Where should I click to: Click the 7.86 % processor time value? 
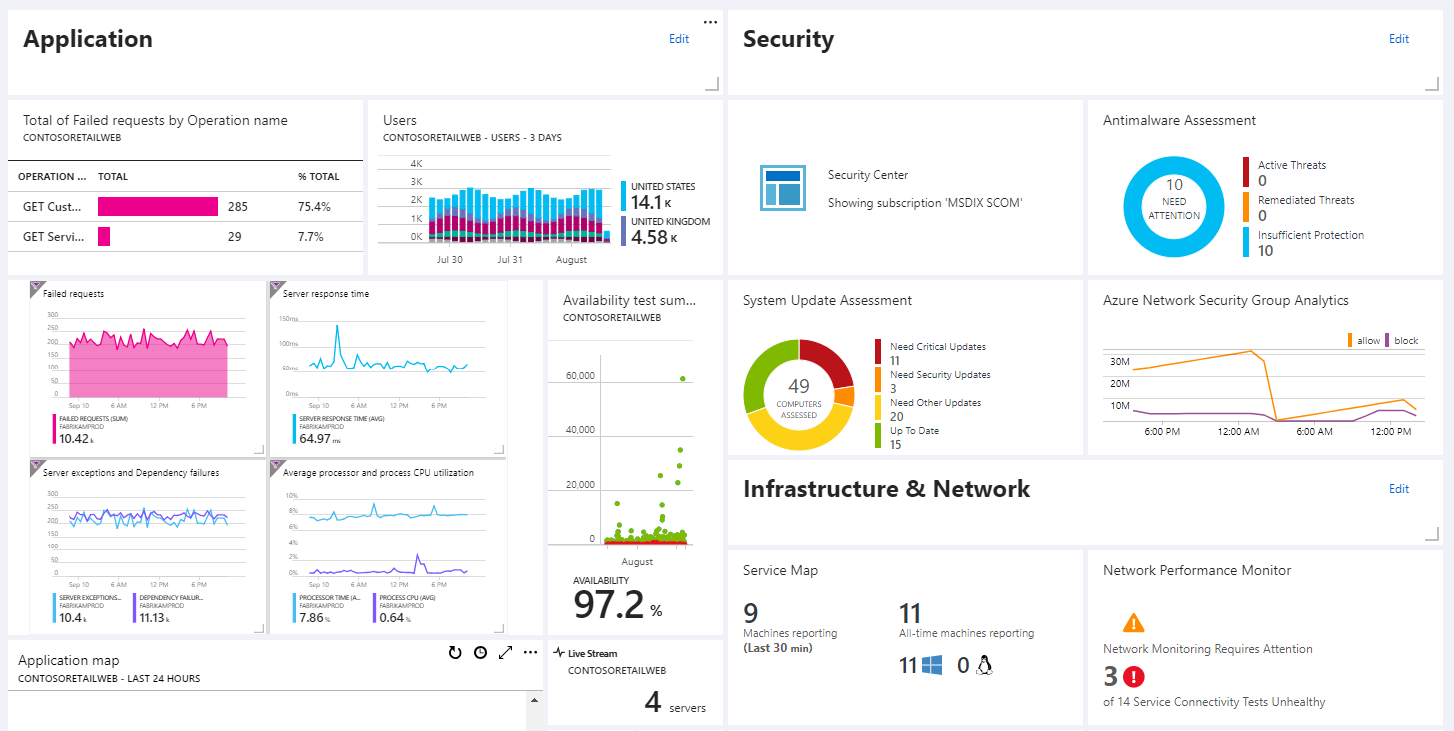(x=314, y=618)
